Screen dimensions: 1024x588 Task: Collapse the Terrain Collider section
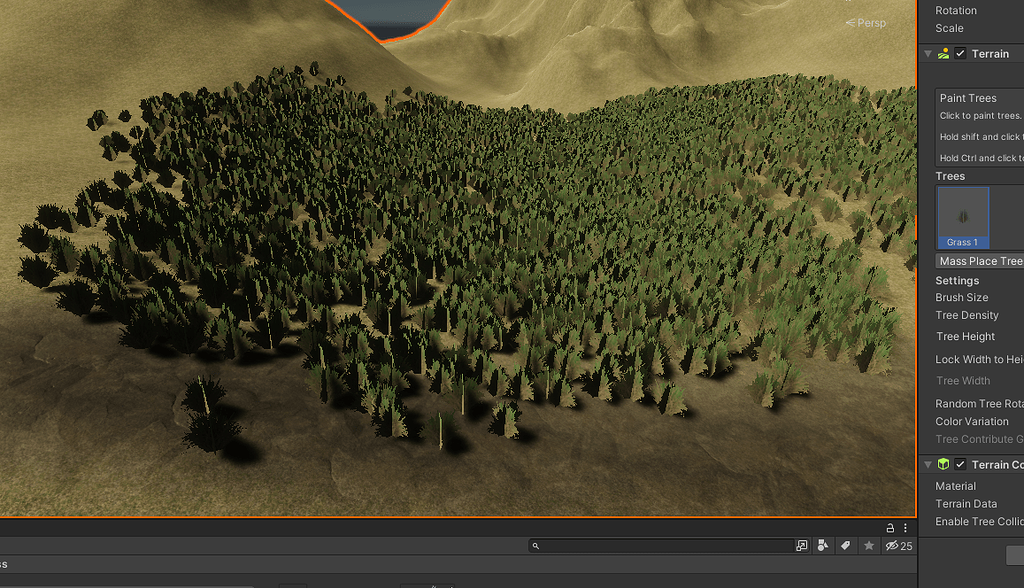[928, 464]
